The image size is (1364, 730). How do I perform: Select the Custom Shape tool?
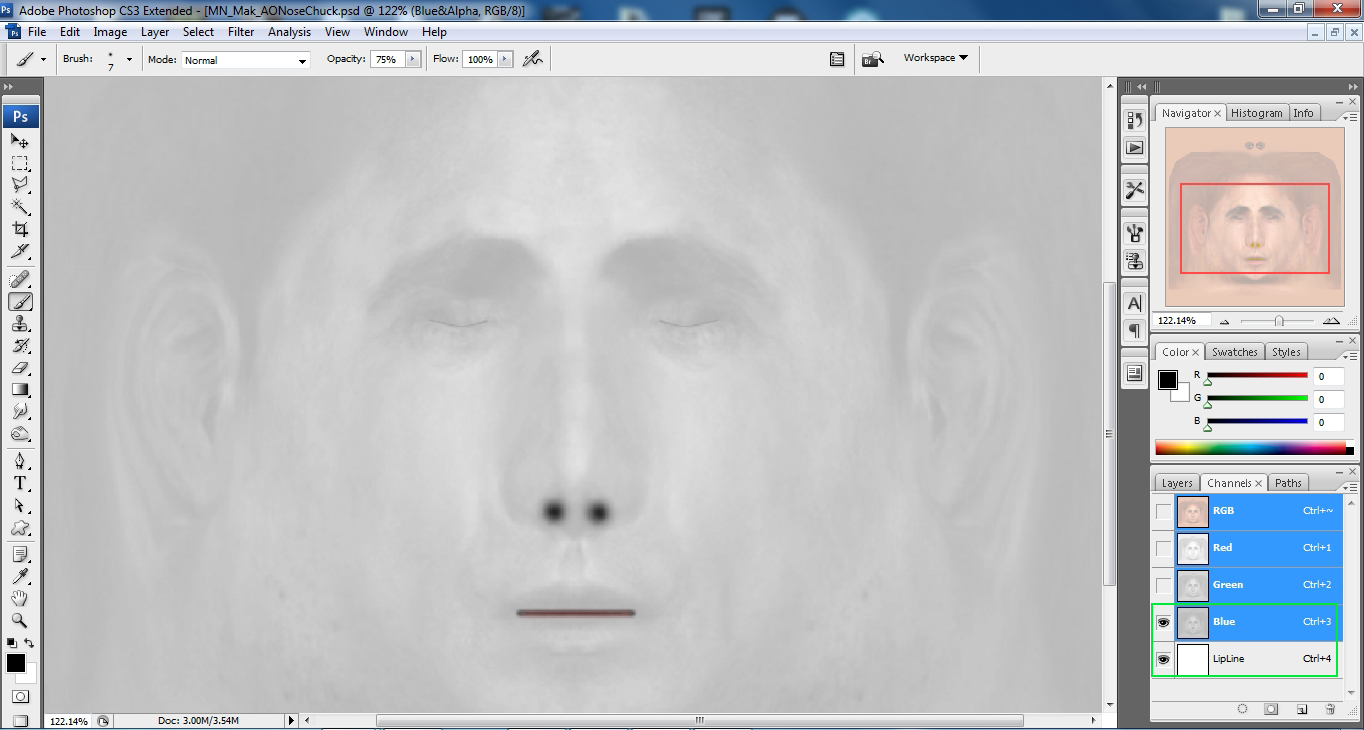(x=20, y=528)
